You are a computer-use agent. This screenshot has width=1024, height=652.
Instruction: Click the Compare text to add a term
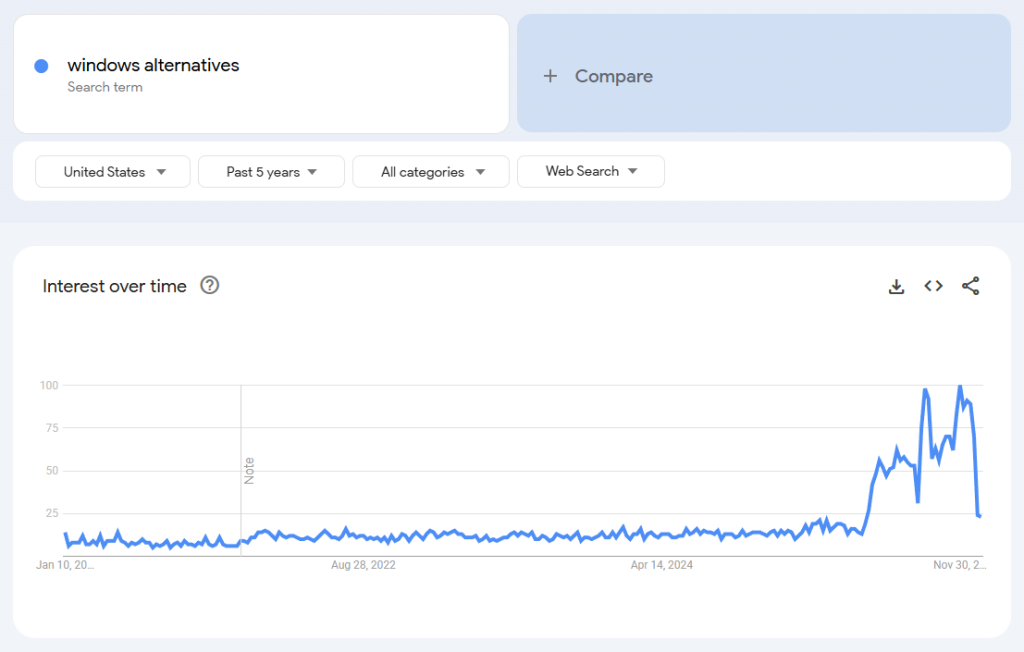(x=613, y=76)
